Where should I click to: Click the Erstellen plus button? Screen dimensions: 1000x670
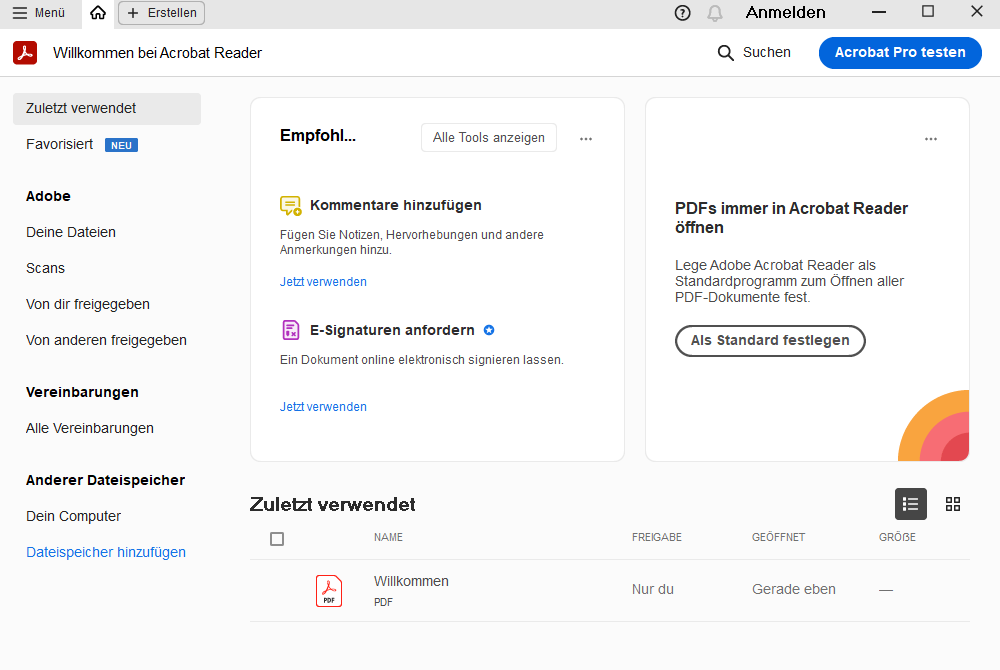tap(161, 13)
